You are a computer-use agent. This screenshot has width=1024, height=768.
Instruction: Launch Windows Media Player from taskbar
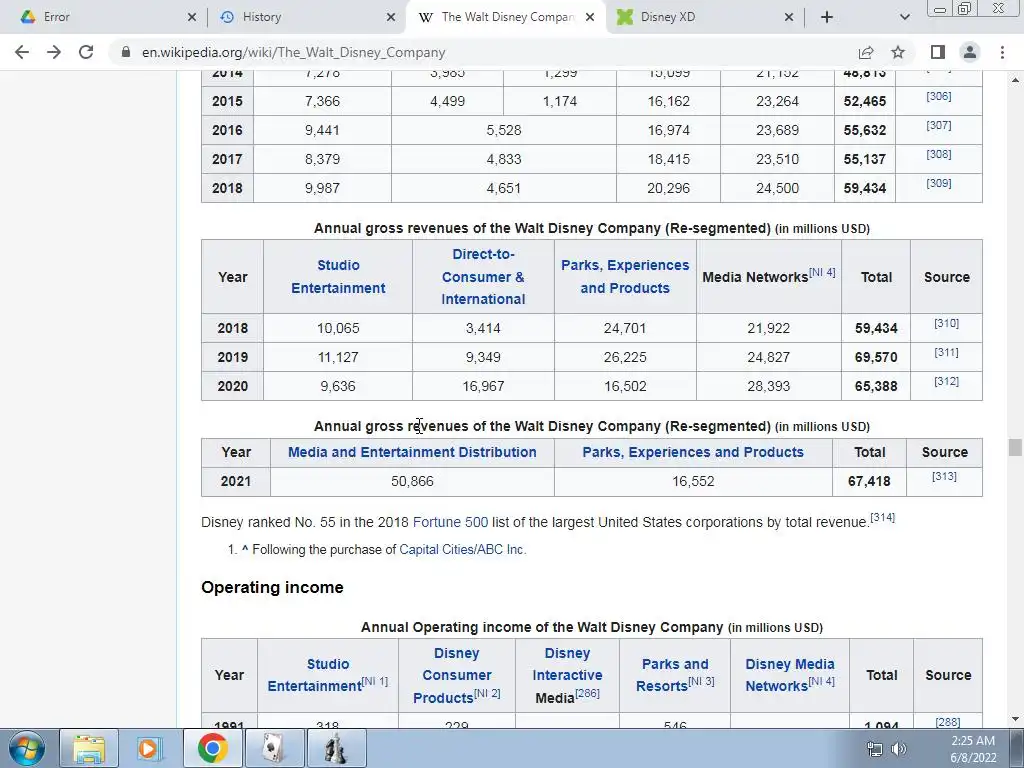click(149, 748)
